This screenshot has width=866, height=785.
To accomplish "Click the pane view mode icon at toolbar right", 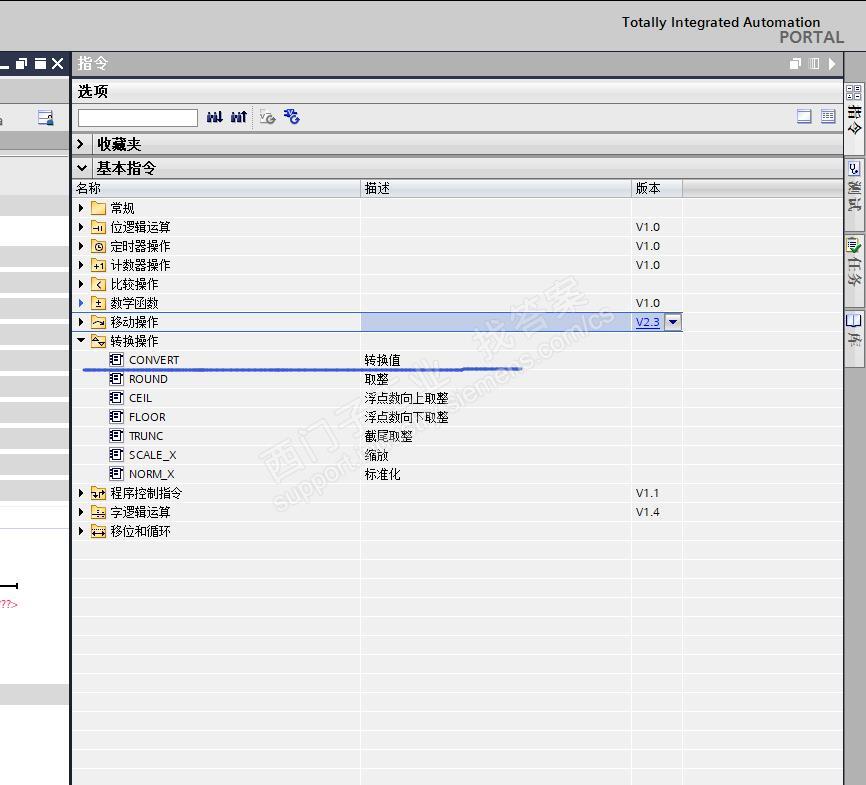I will 804,116.
